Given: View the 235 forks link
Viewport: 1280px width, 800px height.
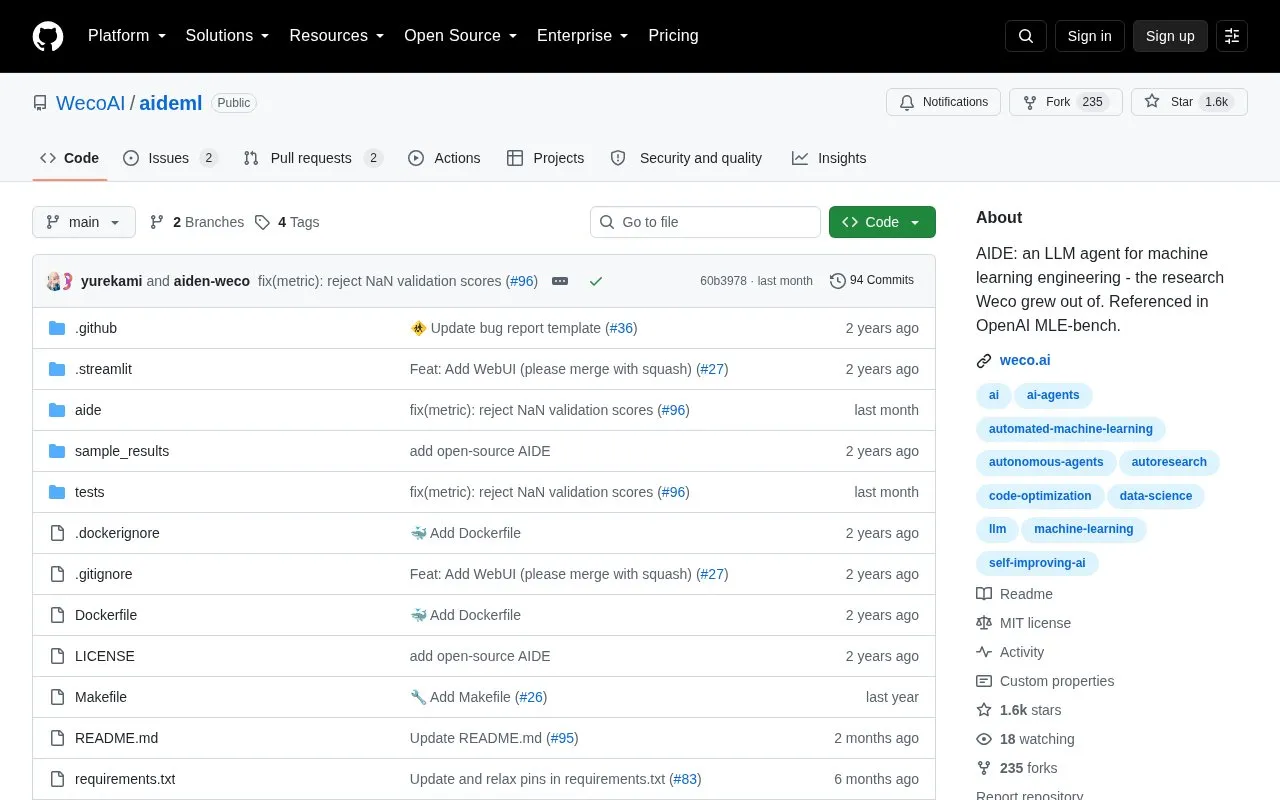Looking at the screenshot, I should point(1017,768).
